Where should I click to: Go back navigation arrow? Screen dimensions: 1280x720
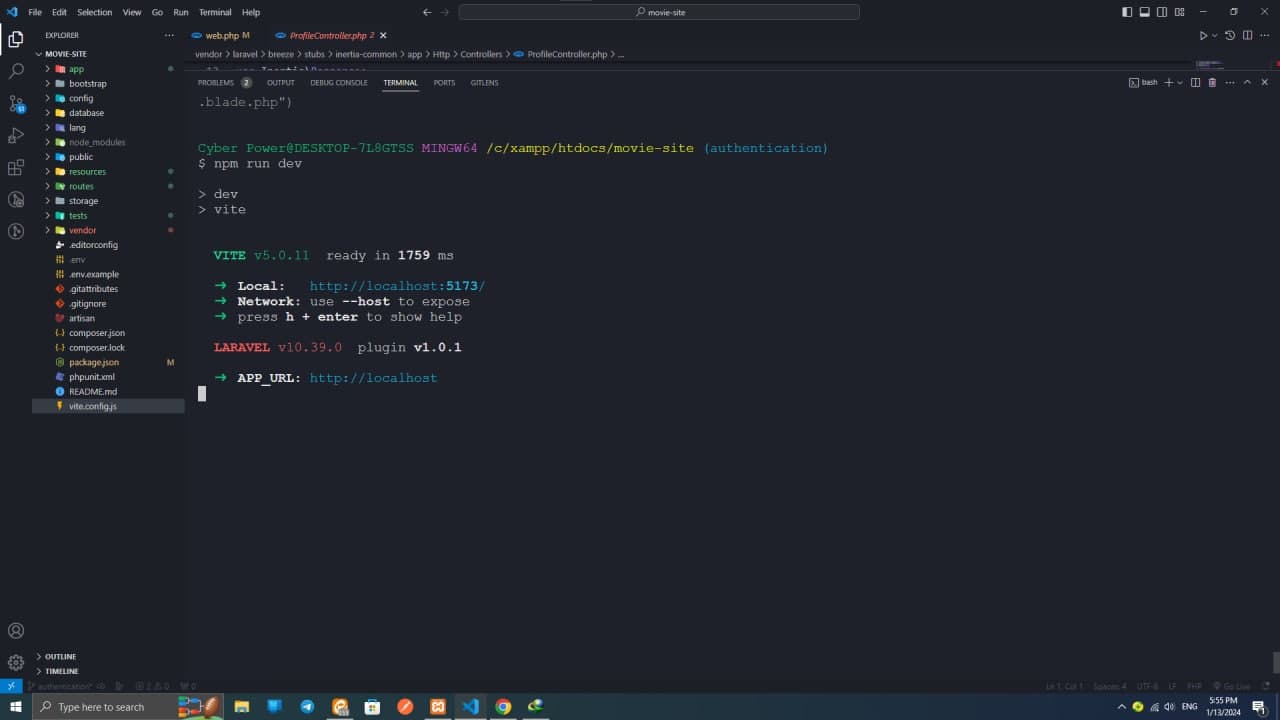pos(427,12)
